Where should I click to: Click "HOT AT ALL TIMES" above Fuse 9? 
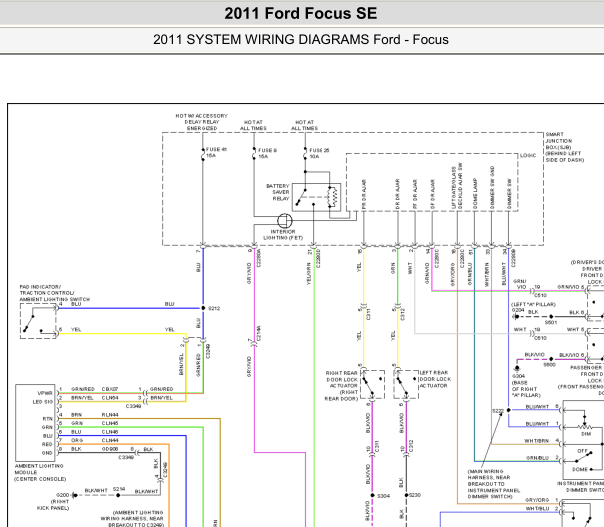tap(253, 125)
